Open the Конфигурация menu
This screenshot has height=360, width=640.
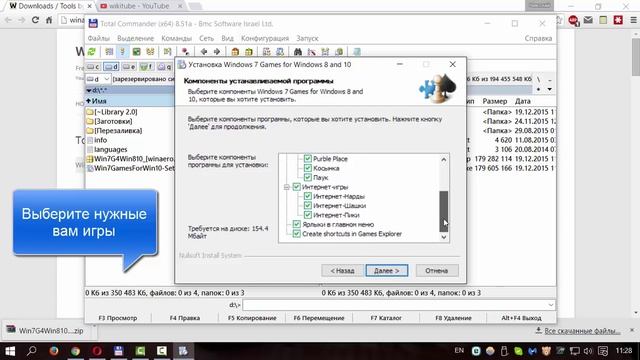[265, 38]
